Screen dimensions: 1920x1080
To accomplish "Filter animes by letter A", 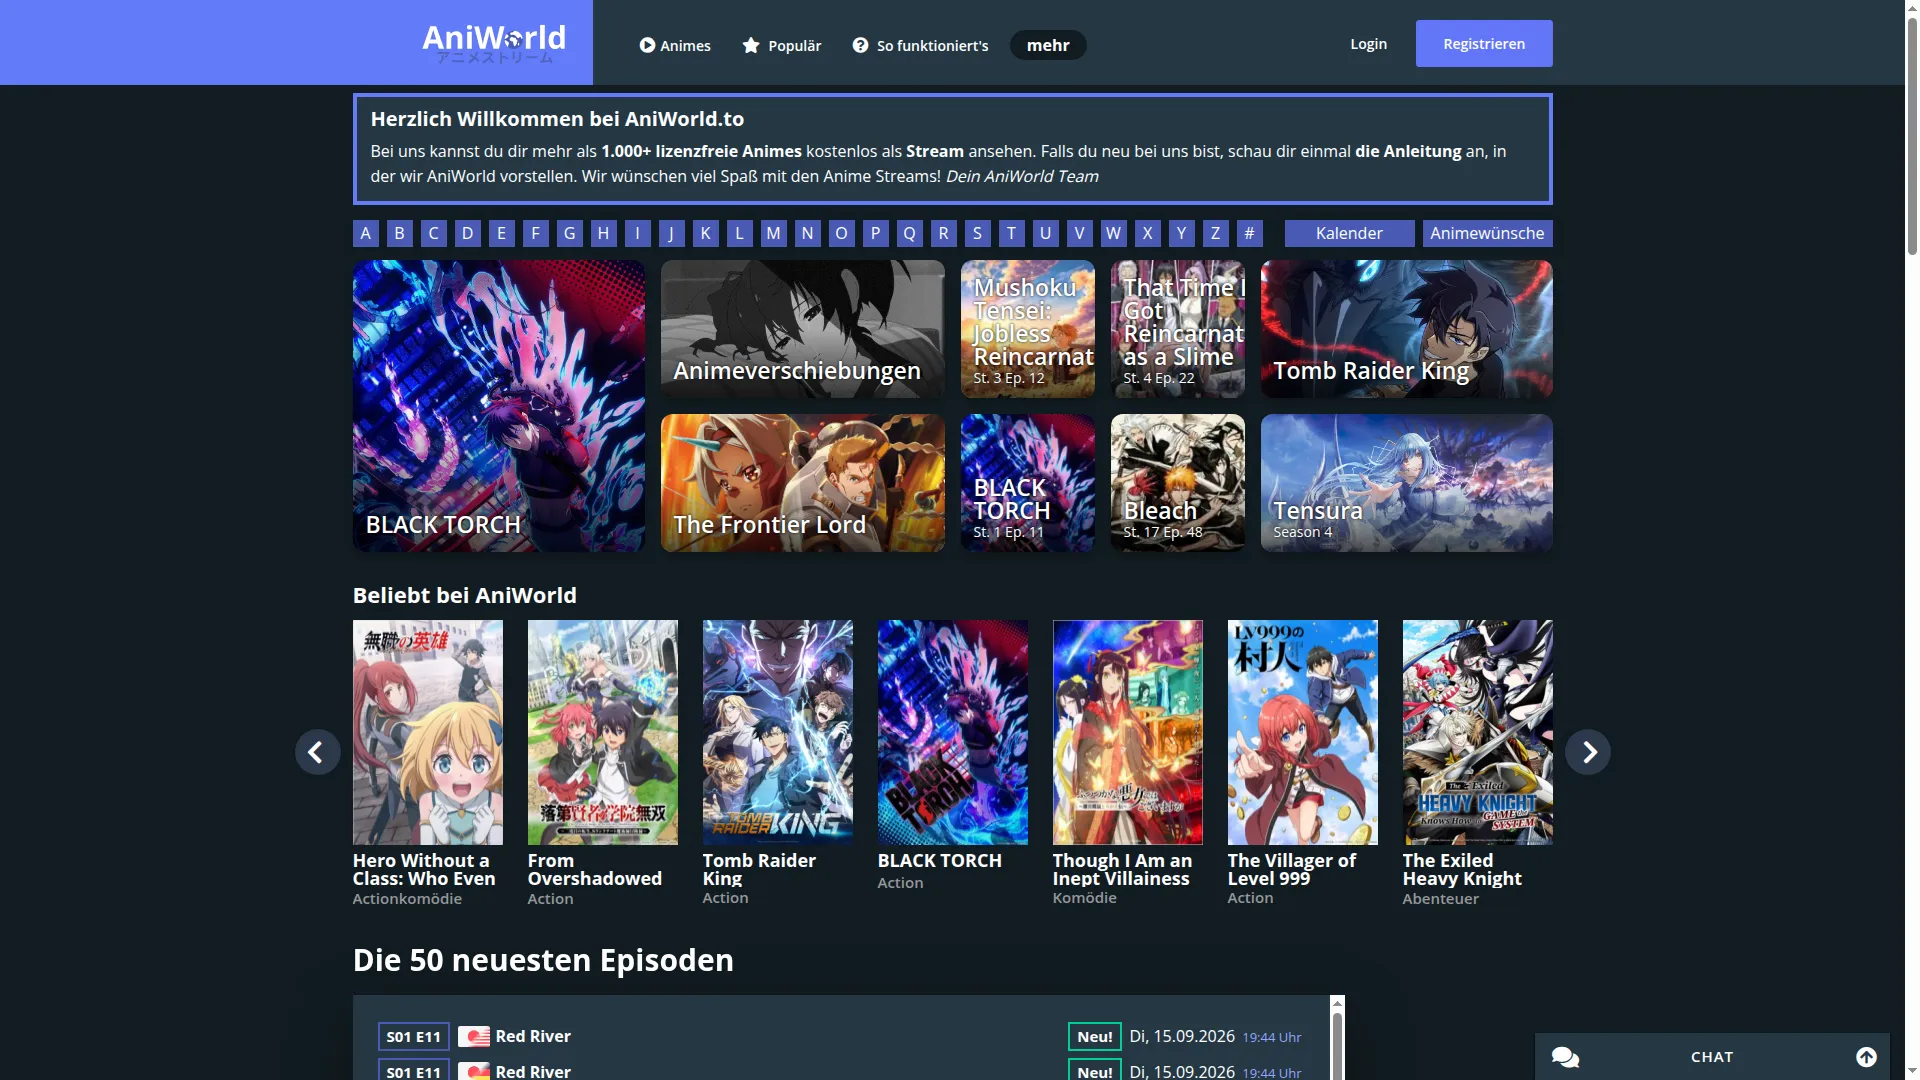I will click(x=366, y=233).
